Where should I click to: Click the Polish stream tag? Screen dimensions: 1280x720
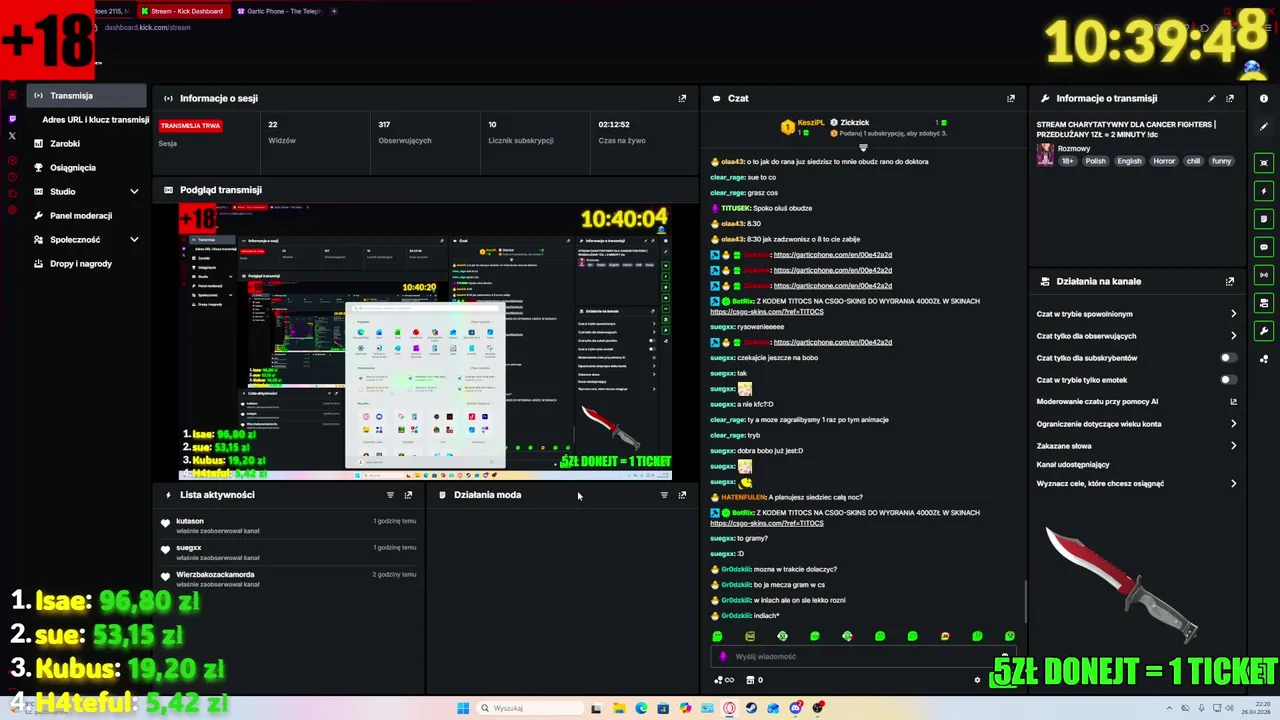coord(1096,161)
